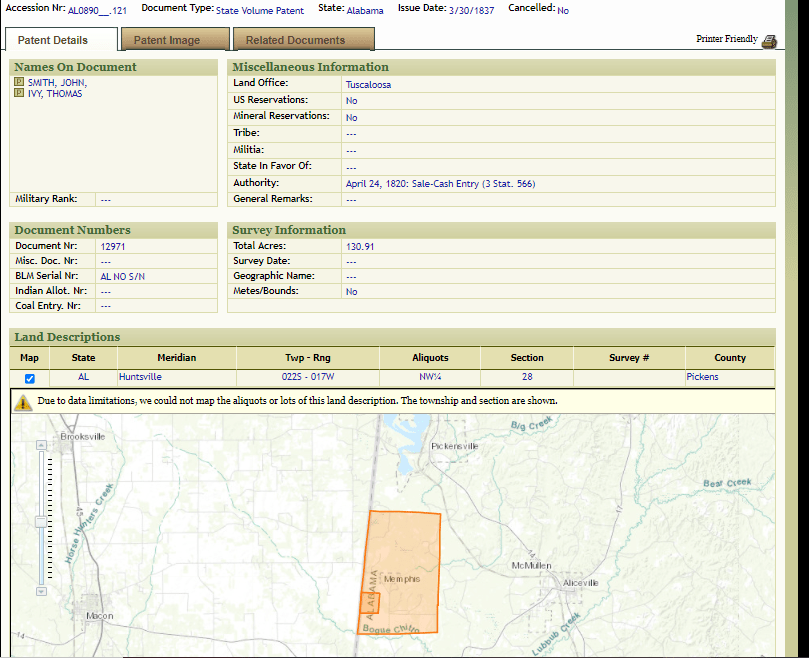This screenshot has height=658, width=809.
Task: Click the small orange section square on map
Action: click(x=370, y=603)
